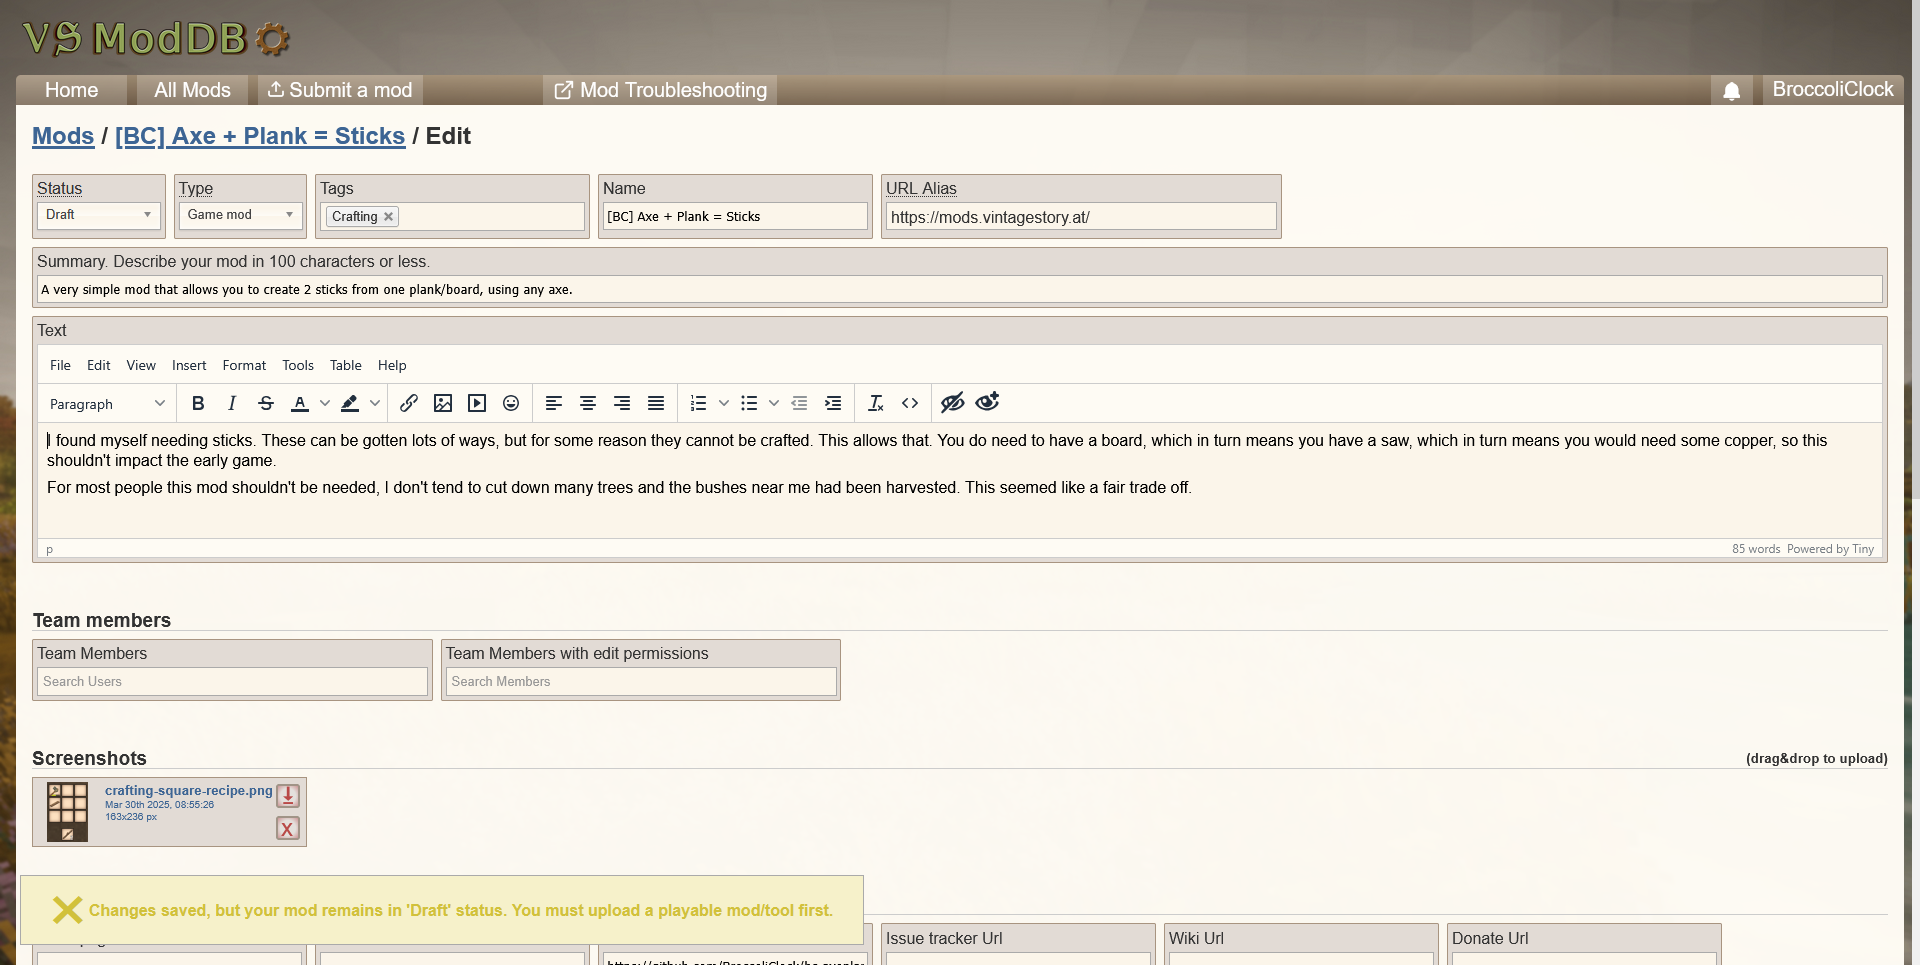1920x965 pixels.
Task: Follow the Mods breadcrumb link
Action: [x=63, y=136]
